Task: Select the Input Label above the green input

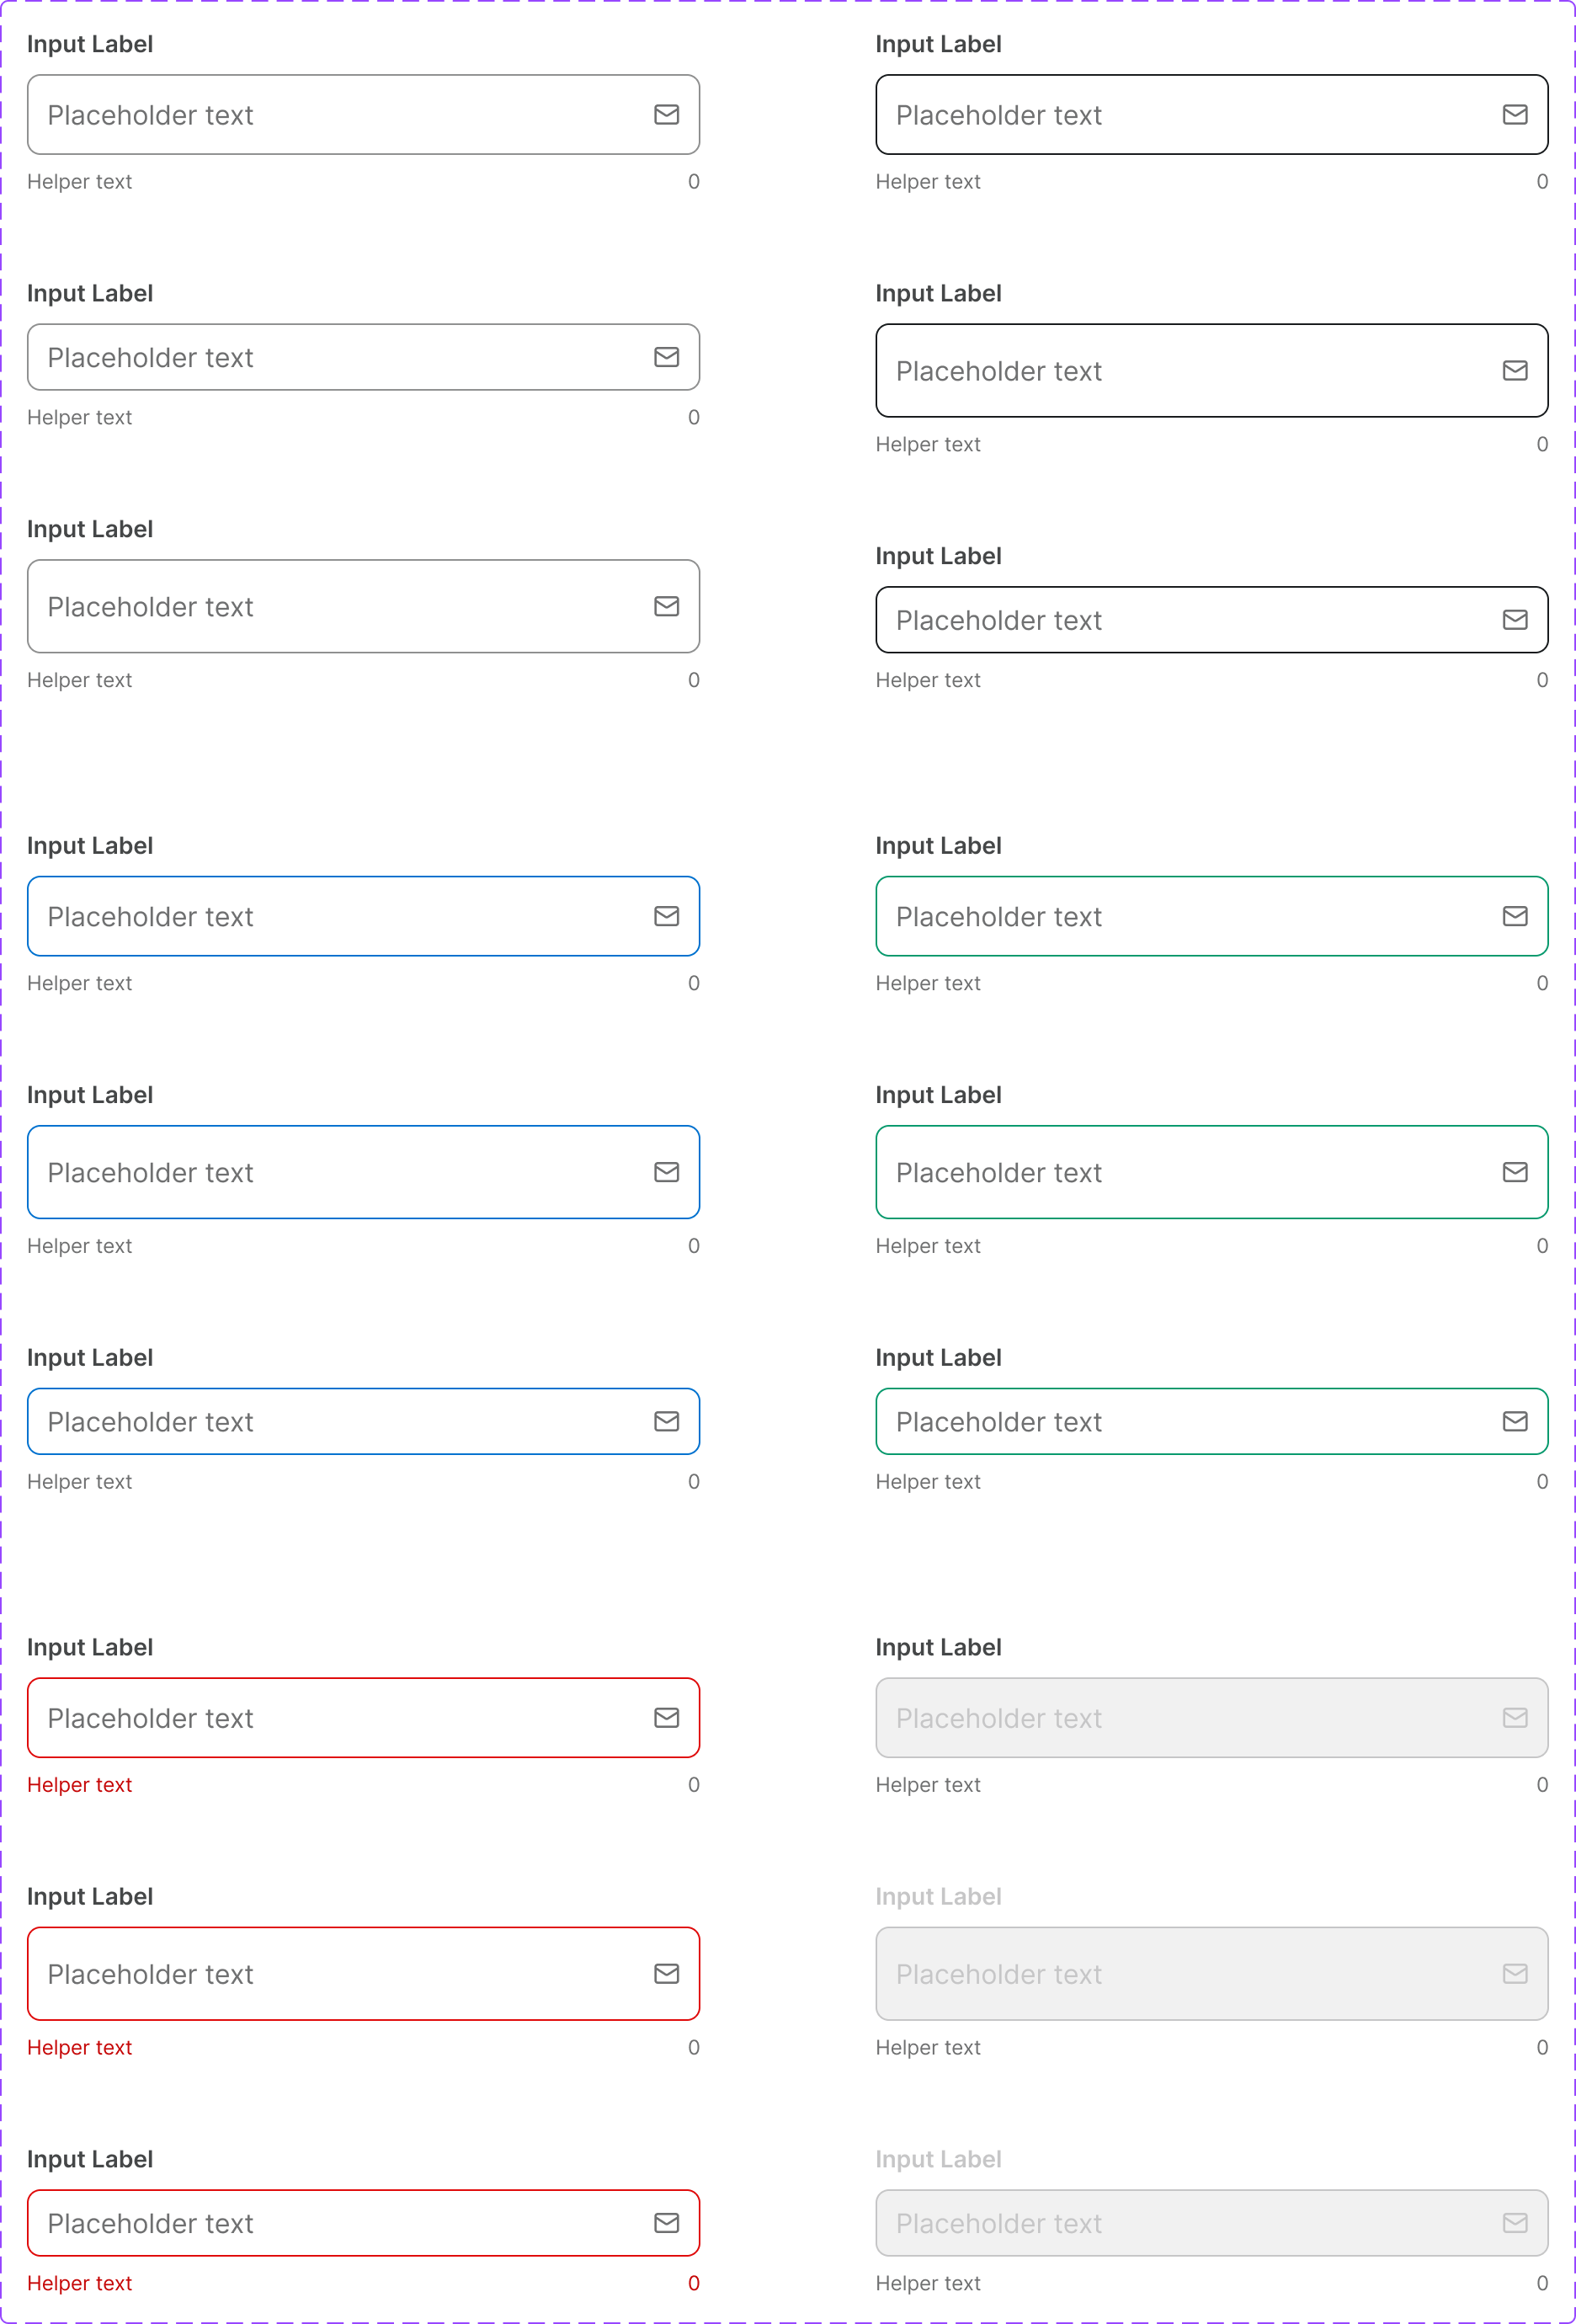Action: 938,845
